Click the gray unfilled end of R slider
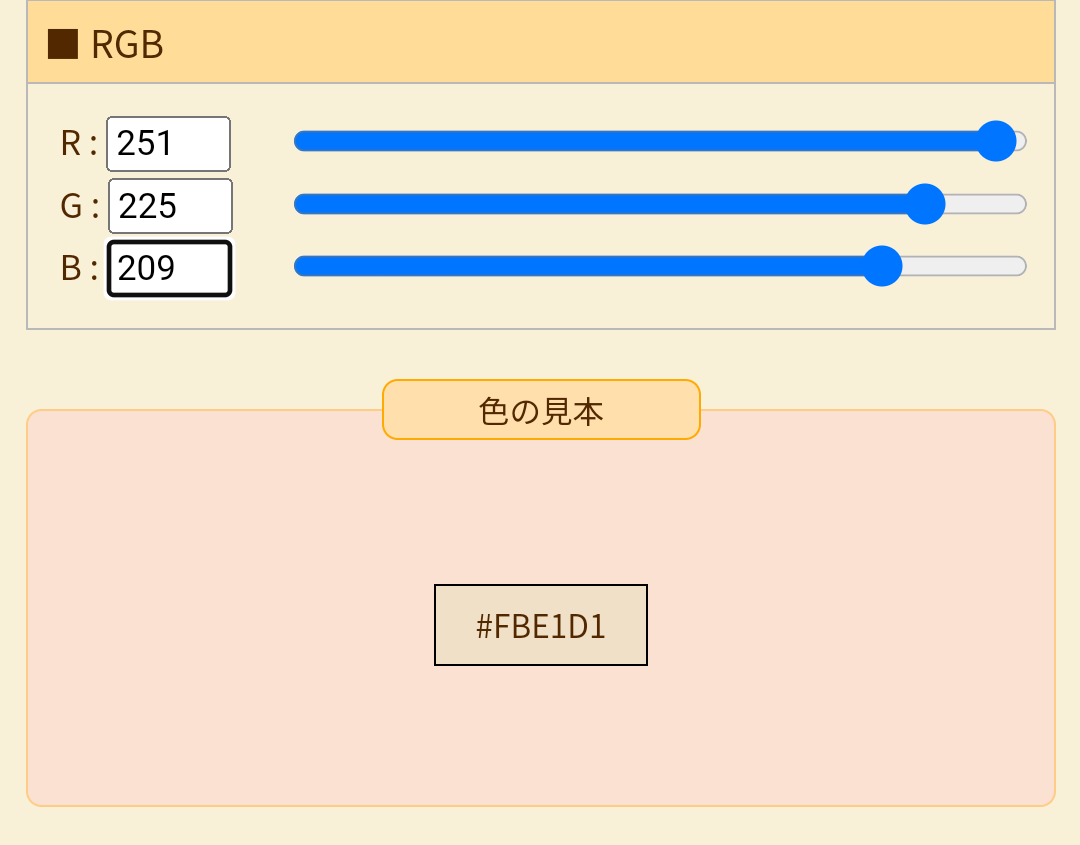Viewport: 1080px width, 845px height. [1021, 141]
